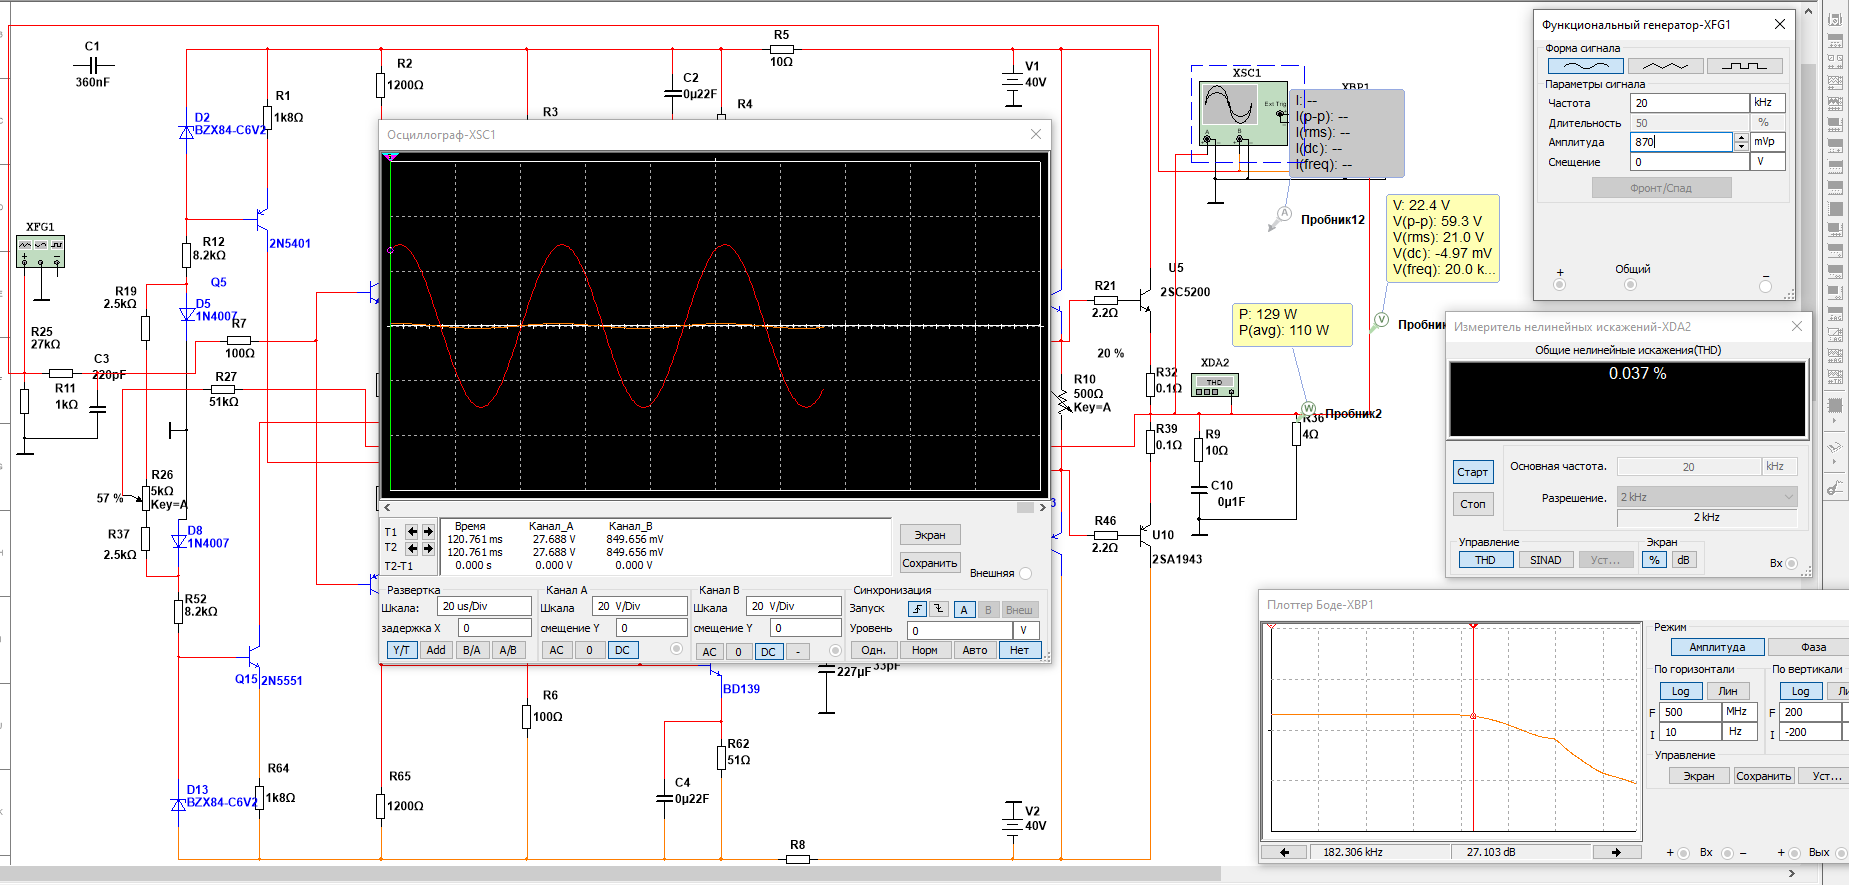Click the Частота value field
Image resolution: width=1849 pixels, height=885 pixels.
click(1689, 103)
